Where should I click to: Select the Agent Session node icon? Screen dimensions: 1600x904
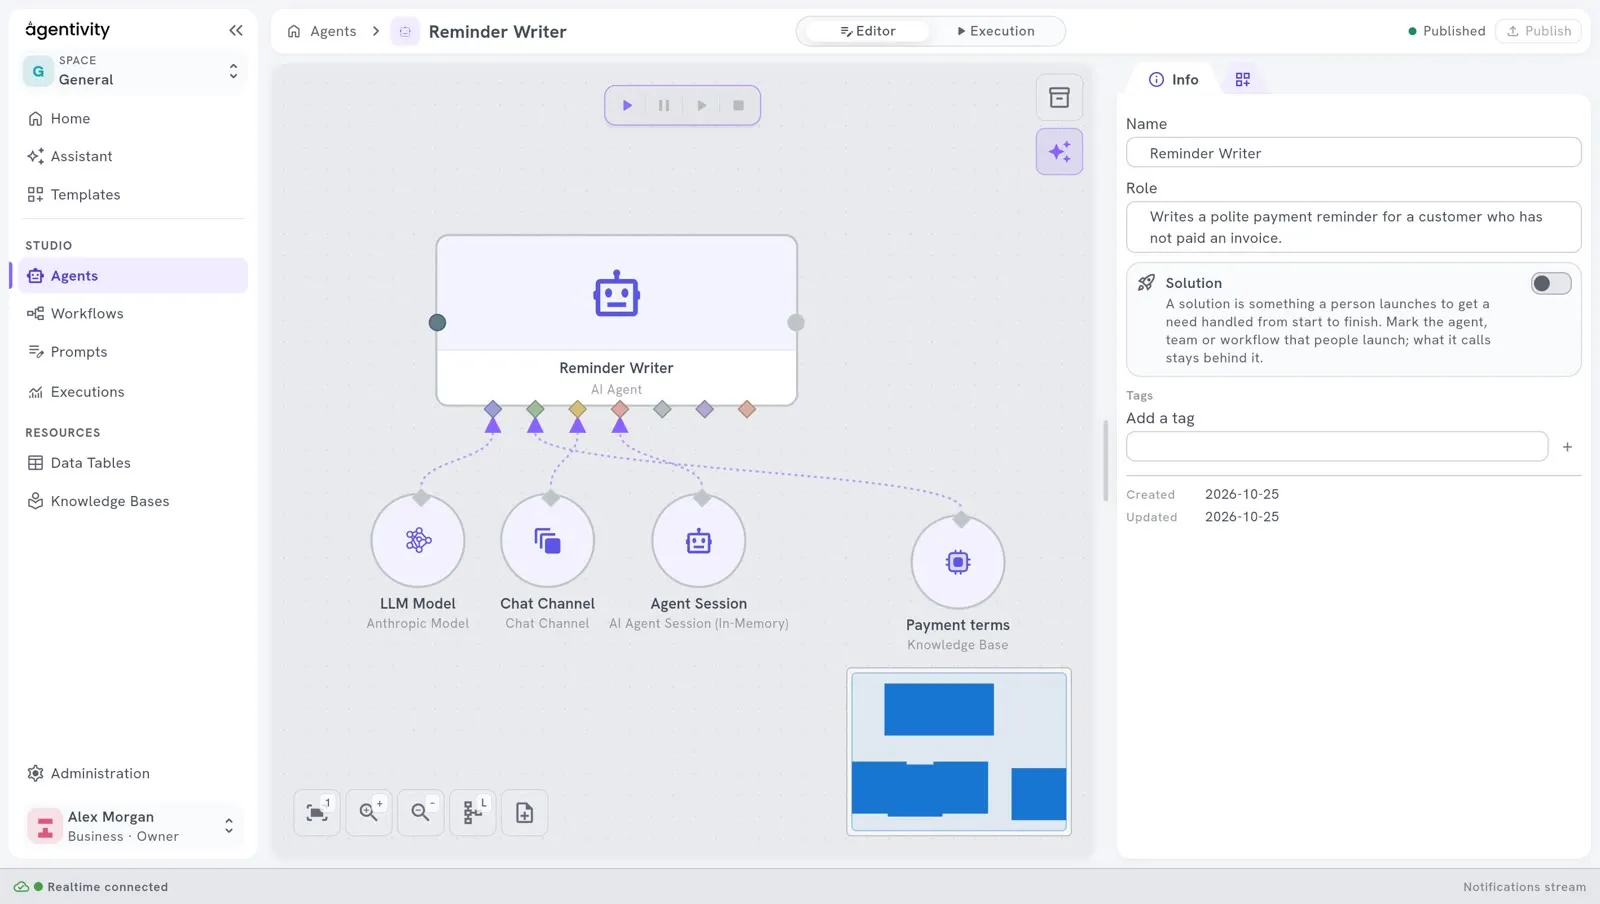699,540
